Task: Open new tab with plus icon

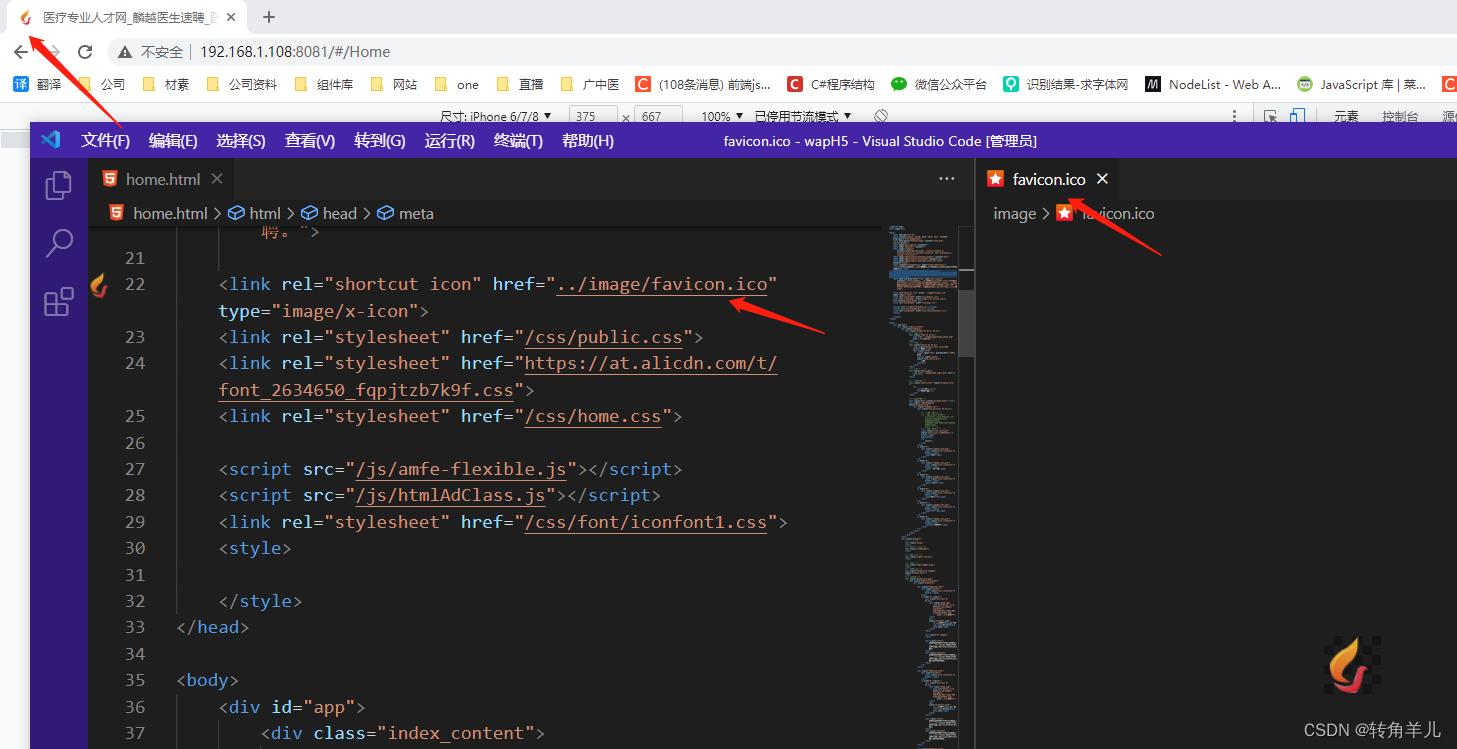Action: (x=269, y=17)
